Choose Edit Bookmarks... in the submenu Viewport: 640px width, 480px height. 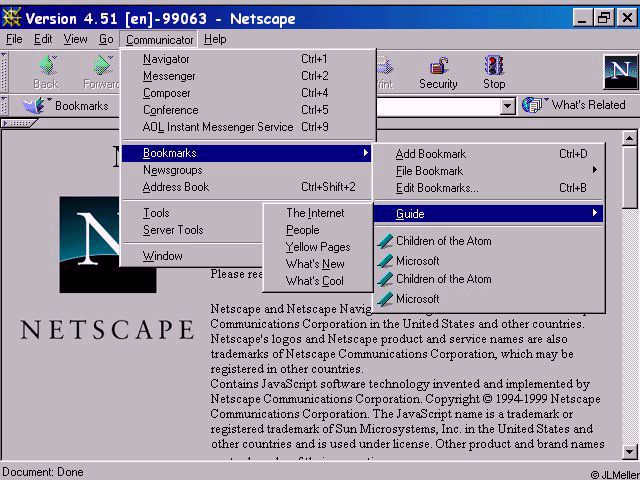pyautogui.click(x=488, y=188)
